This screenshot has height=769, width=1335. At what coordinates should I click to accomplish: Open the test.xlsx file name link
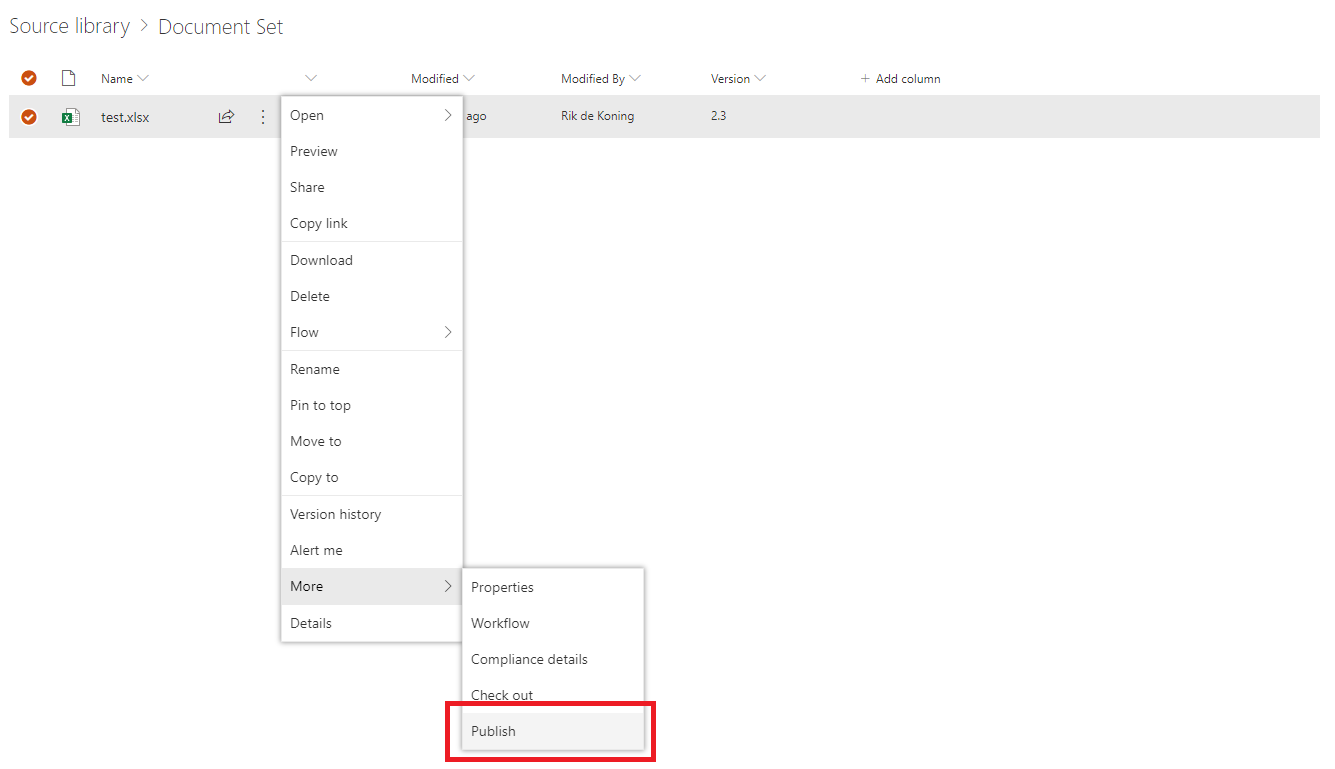click(125, 117)
